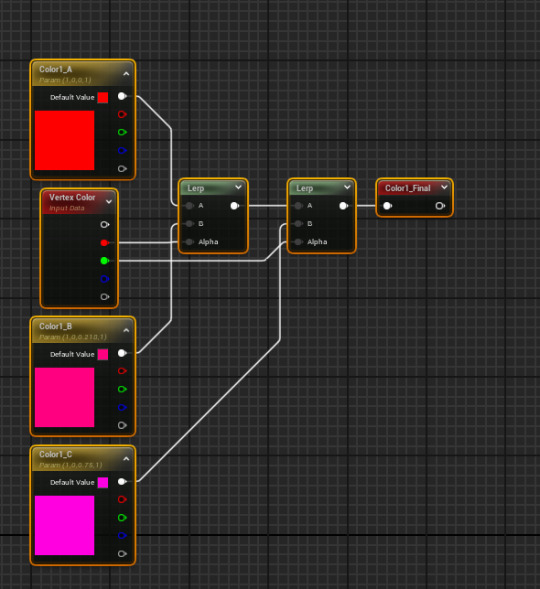Select the Color1_A node title
Viewport: 540px width, 589px height.
56,69
